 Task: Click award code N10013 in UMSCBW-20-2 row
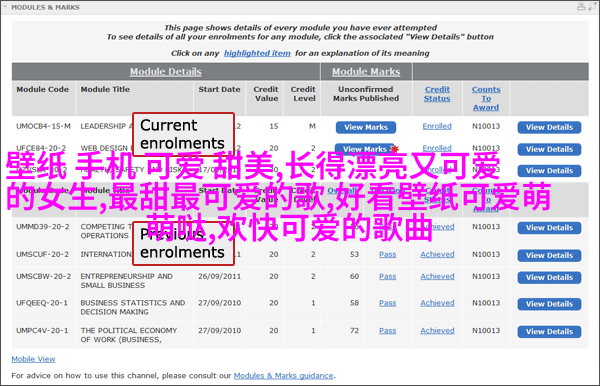(486, 276)
